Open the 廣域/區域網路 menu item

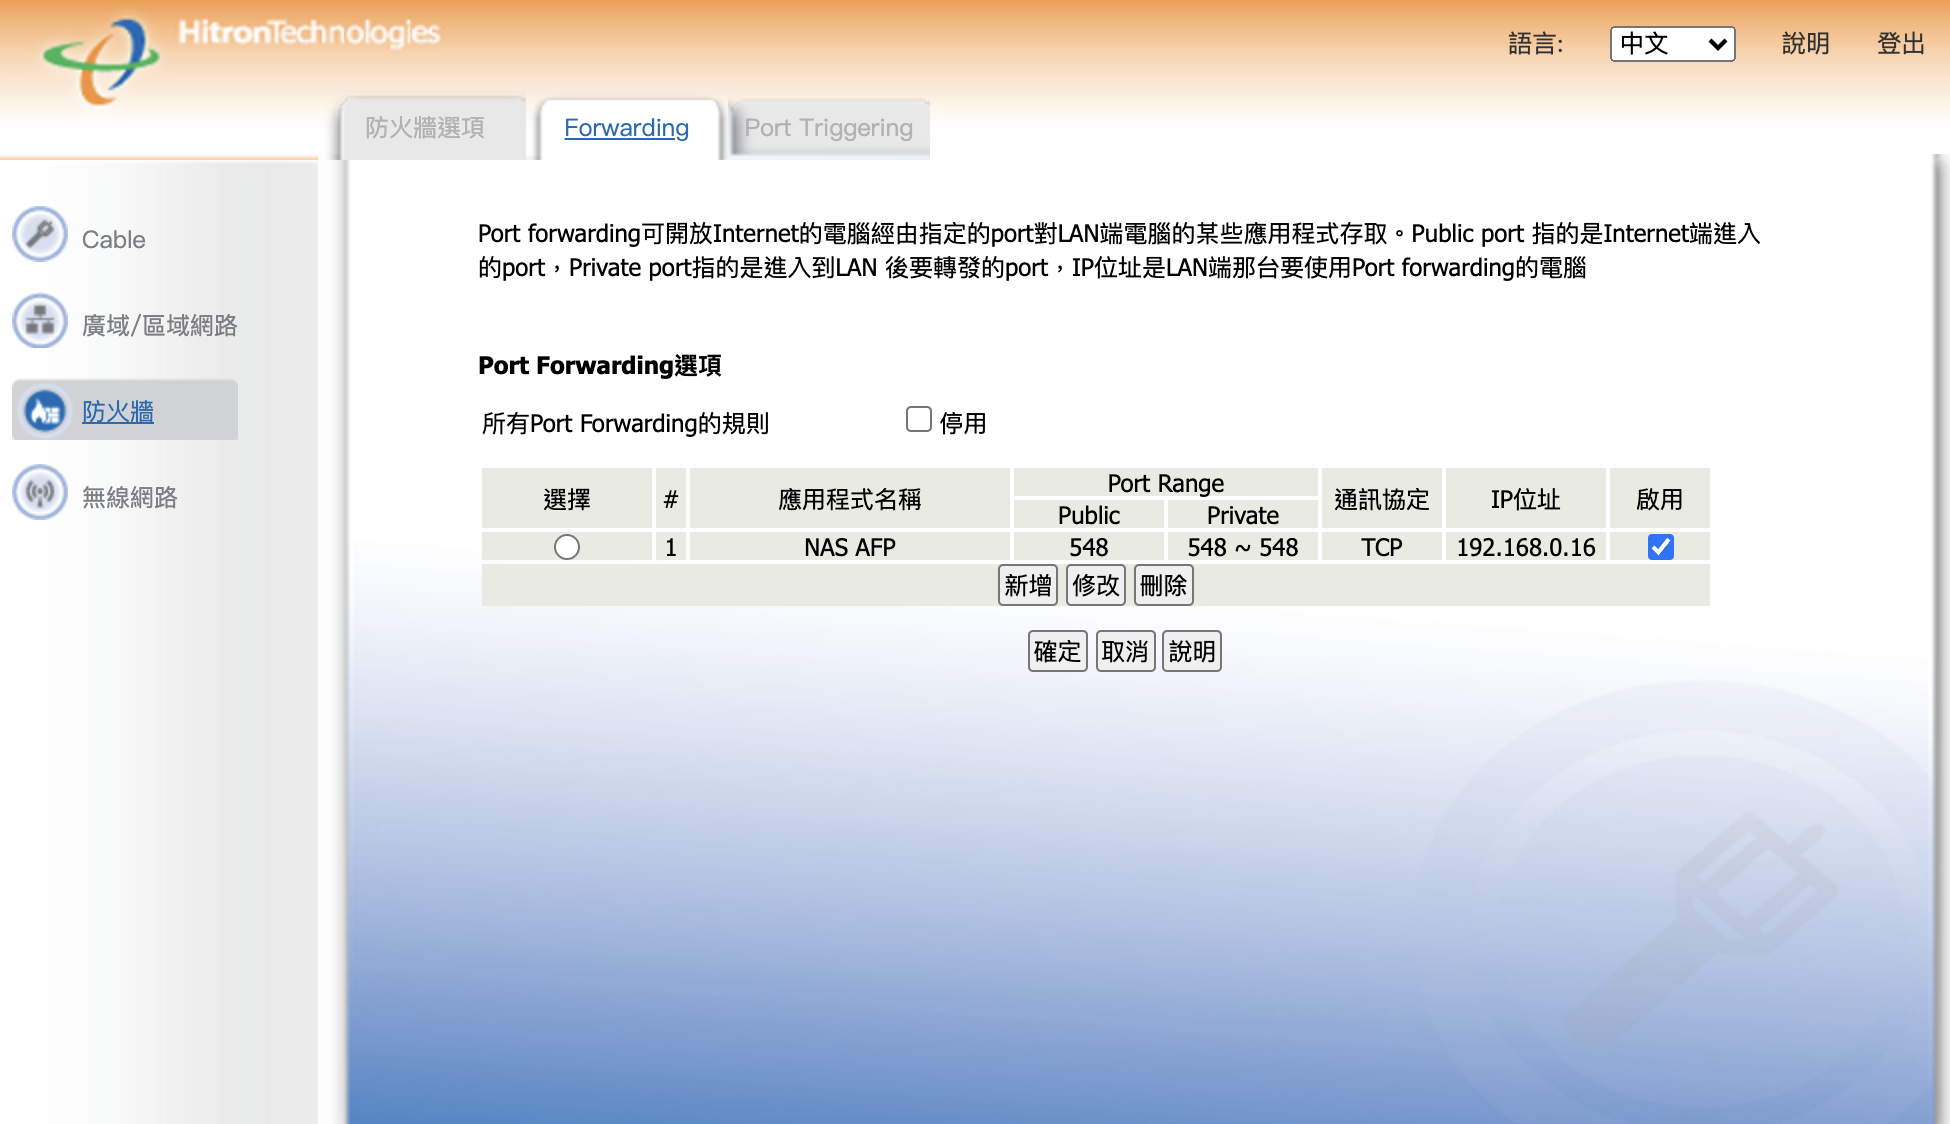pyautogui.click(x=160, y=326)
